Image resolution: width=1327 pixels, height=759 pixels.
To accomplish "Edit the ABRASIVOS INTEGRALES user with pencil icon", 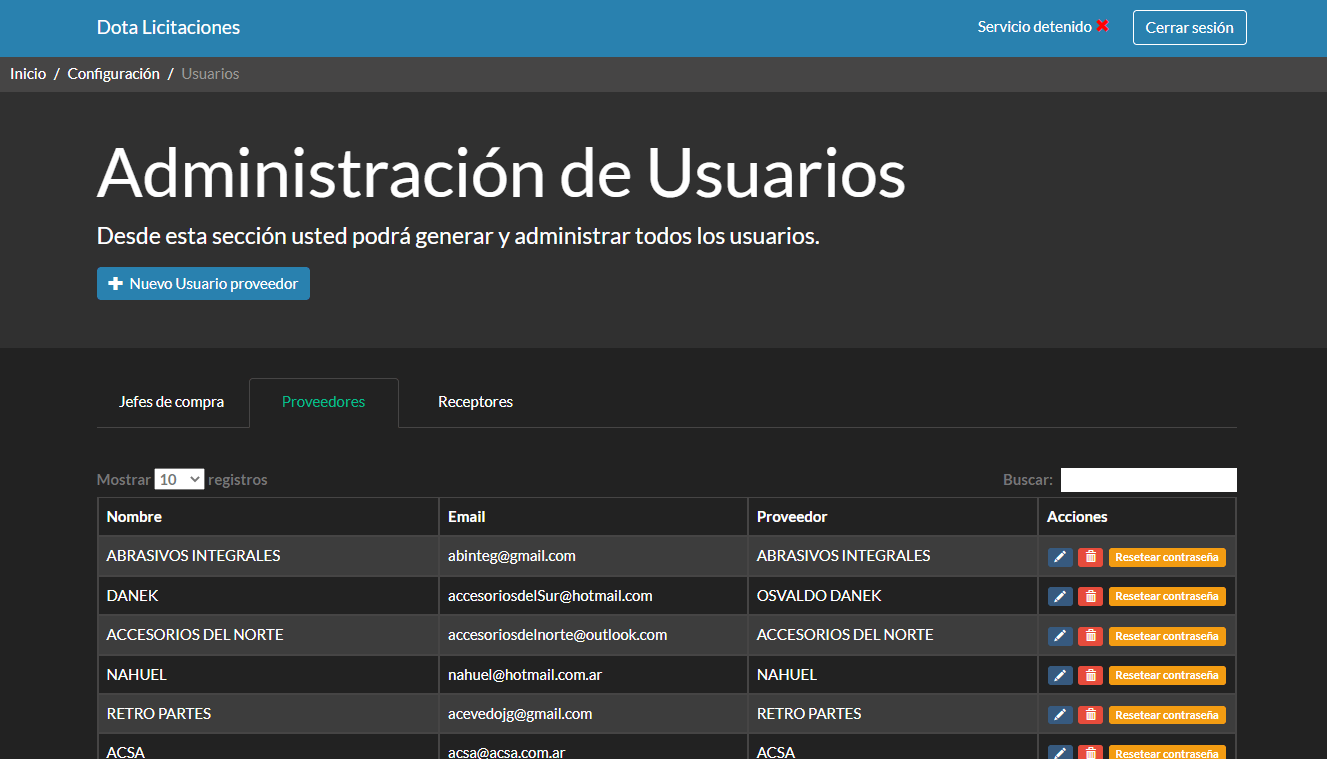I will pyautogui.click(x=1060, y=557).
